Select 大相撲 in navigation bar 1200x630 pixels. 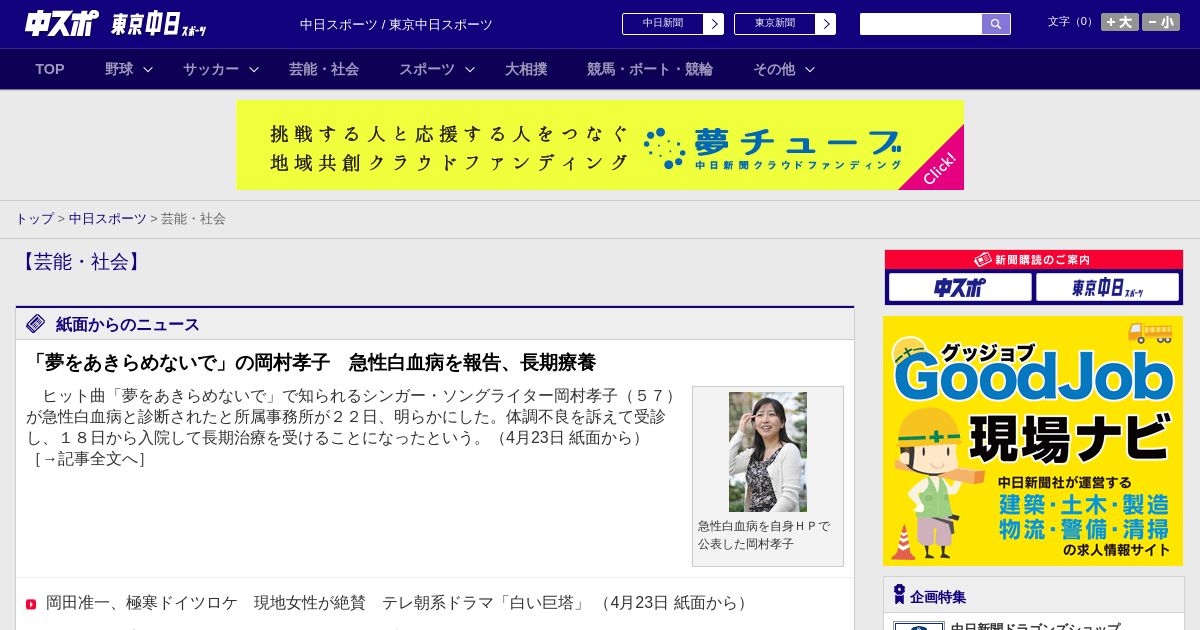[x=526, y=69]
